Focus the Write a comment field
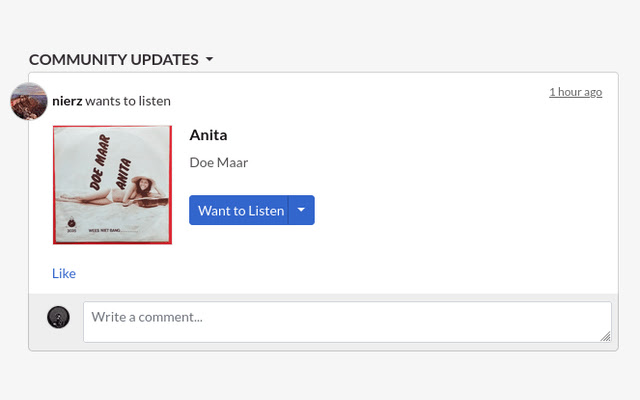The height and width of the screenshot is (400, 640). point(346,322)
